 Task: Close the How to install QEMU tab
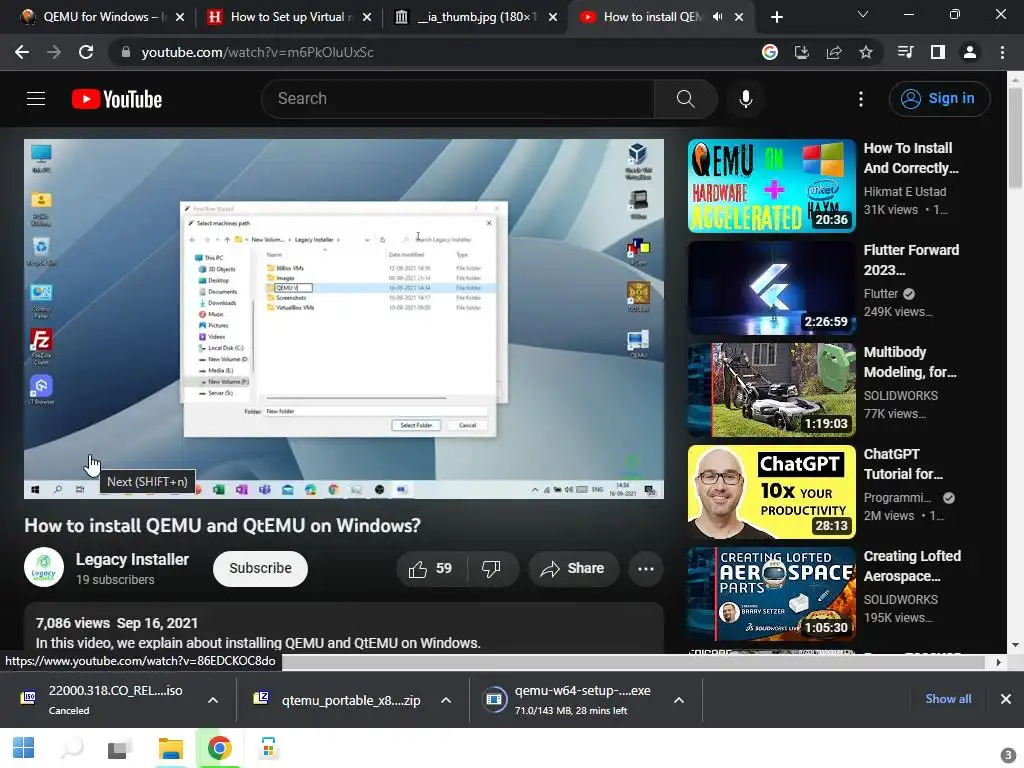pos(739,17)
